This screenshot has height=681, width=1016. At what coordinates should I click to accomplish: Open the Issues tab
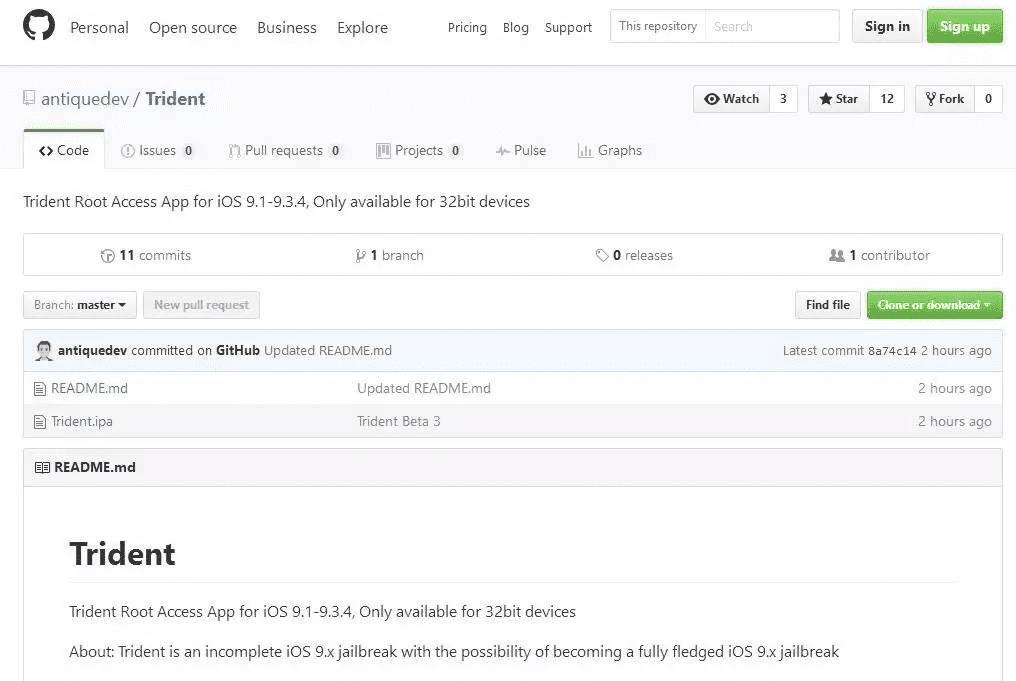click(157, 151)
